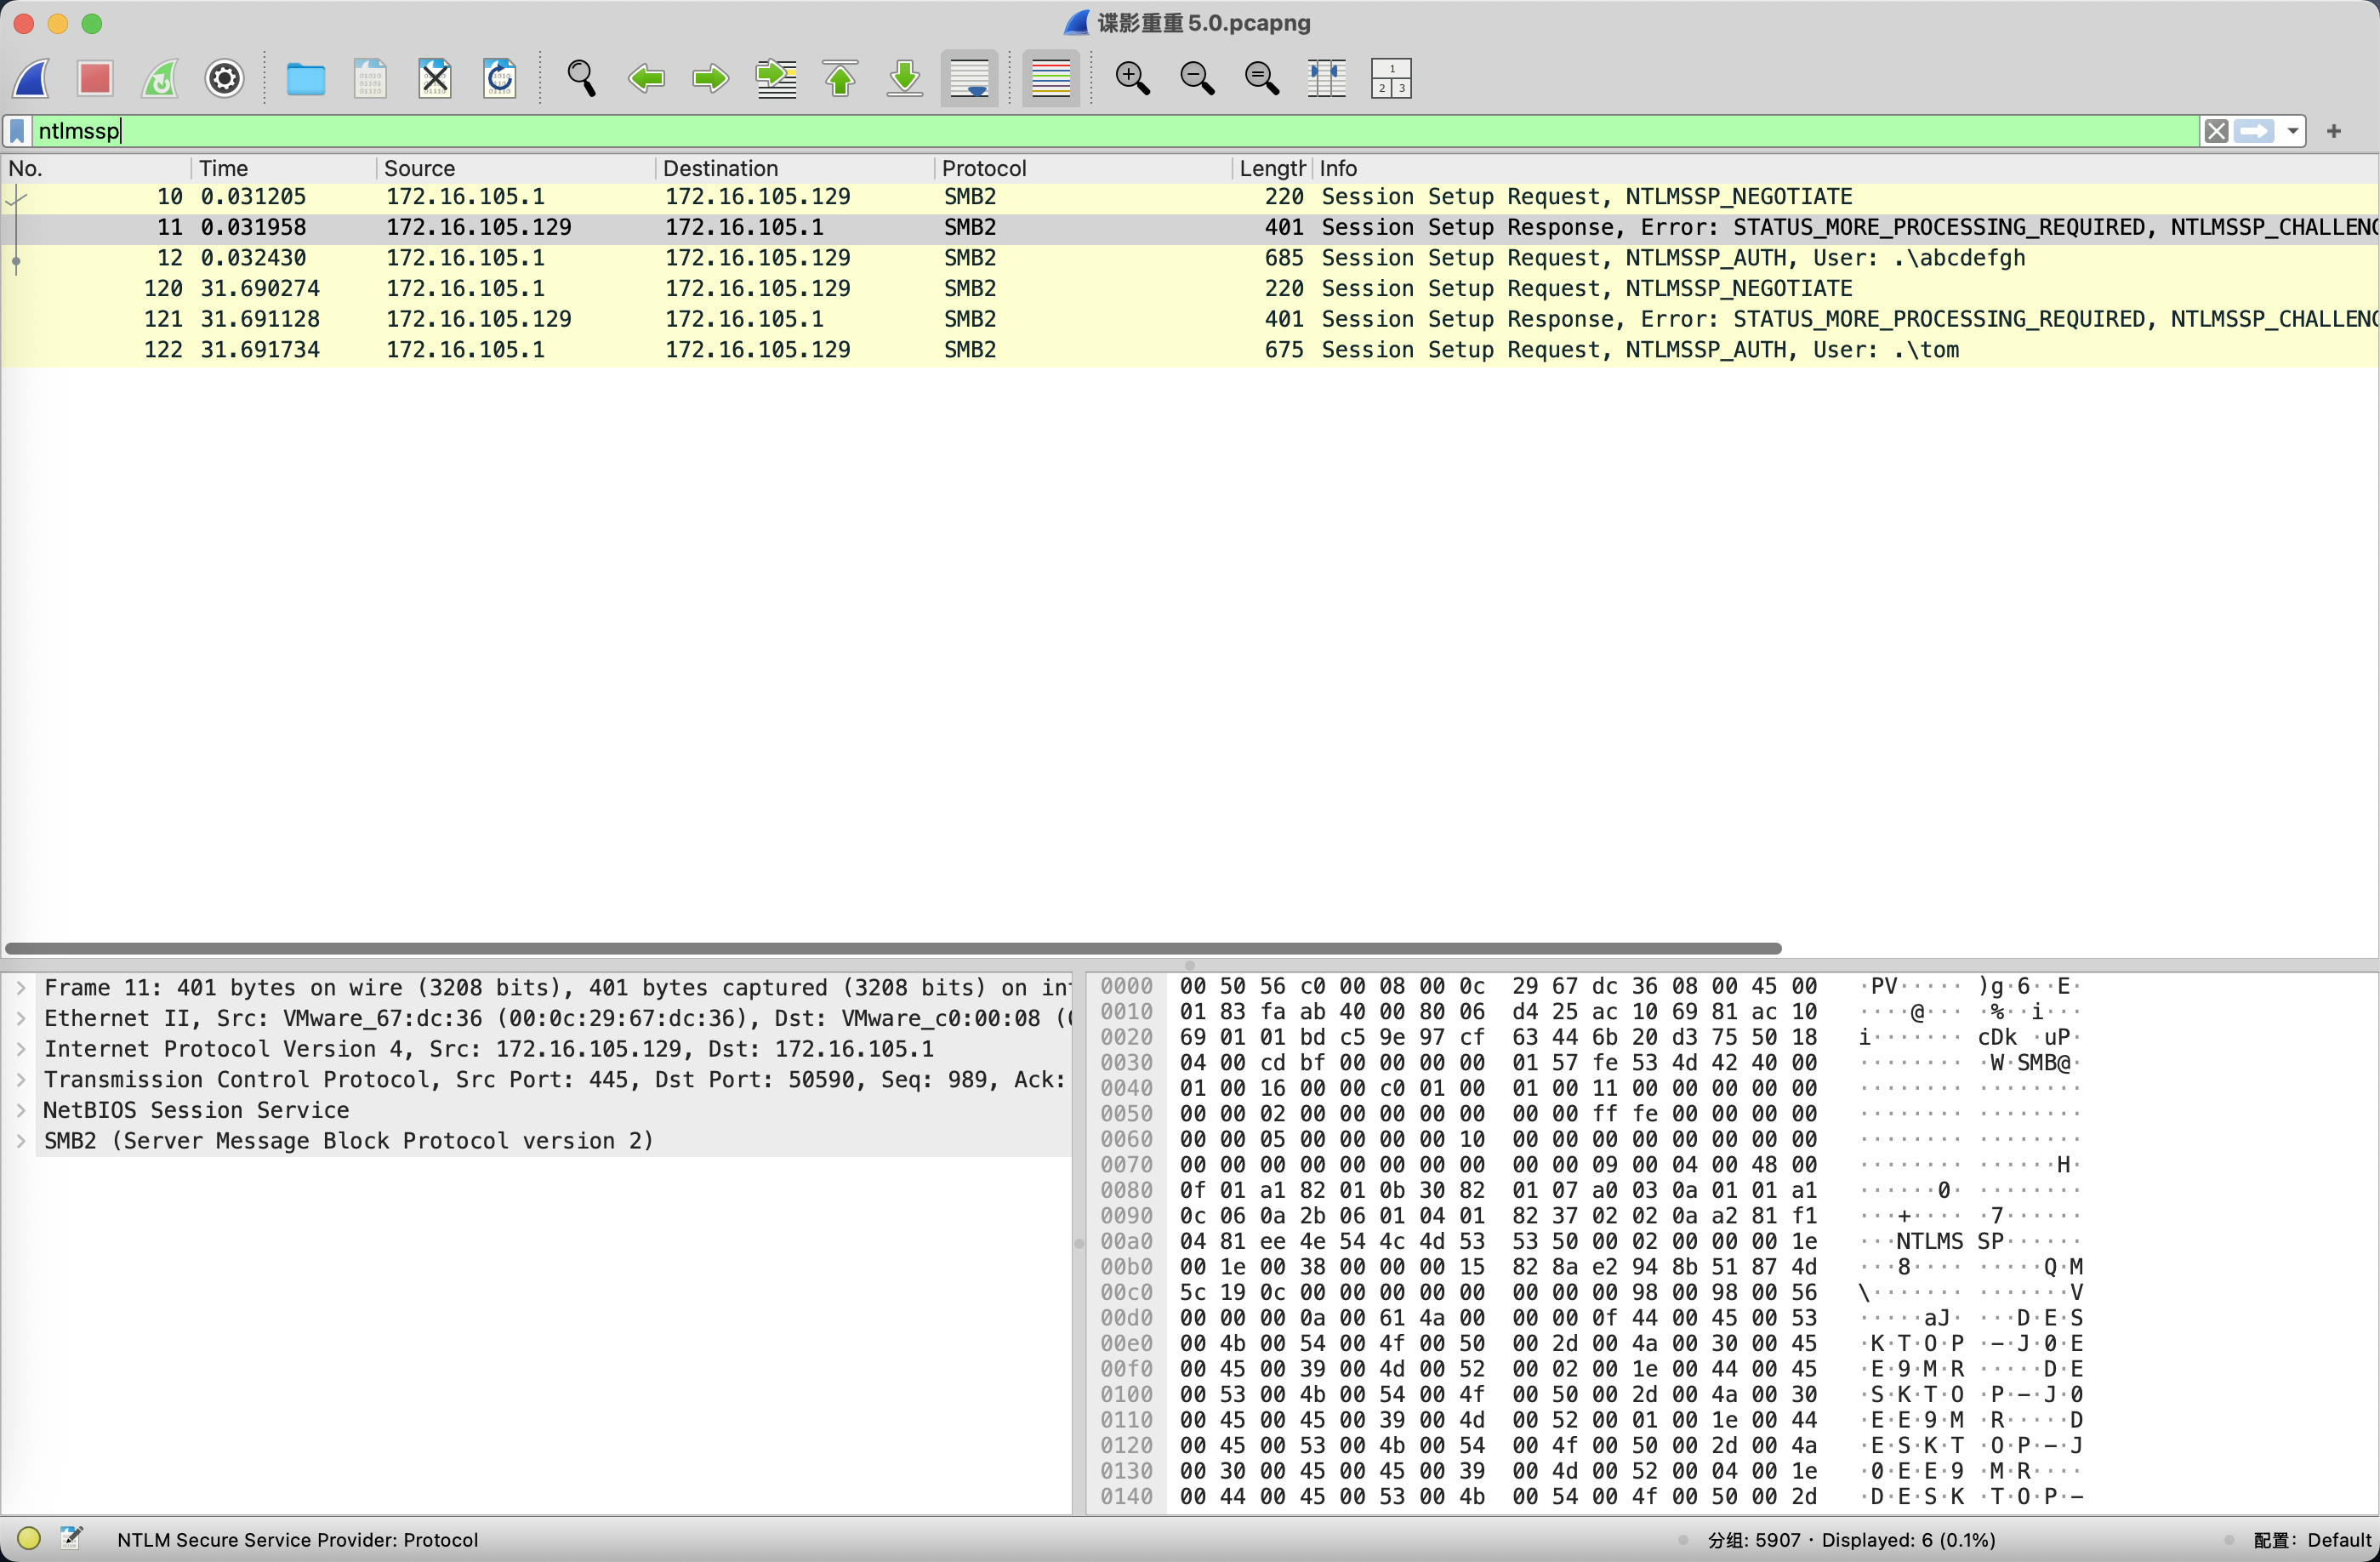Toggle auto-scroll during live capture
Image resolution: width=2380 pixels, height=1562 pixels.
point(970,78)
